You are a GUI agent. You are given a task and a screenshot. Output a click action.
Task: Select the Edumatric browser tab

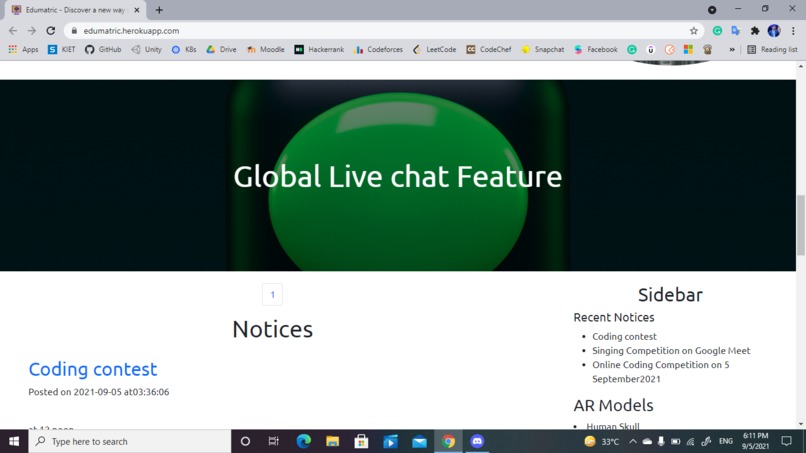tap(76, 10)
